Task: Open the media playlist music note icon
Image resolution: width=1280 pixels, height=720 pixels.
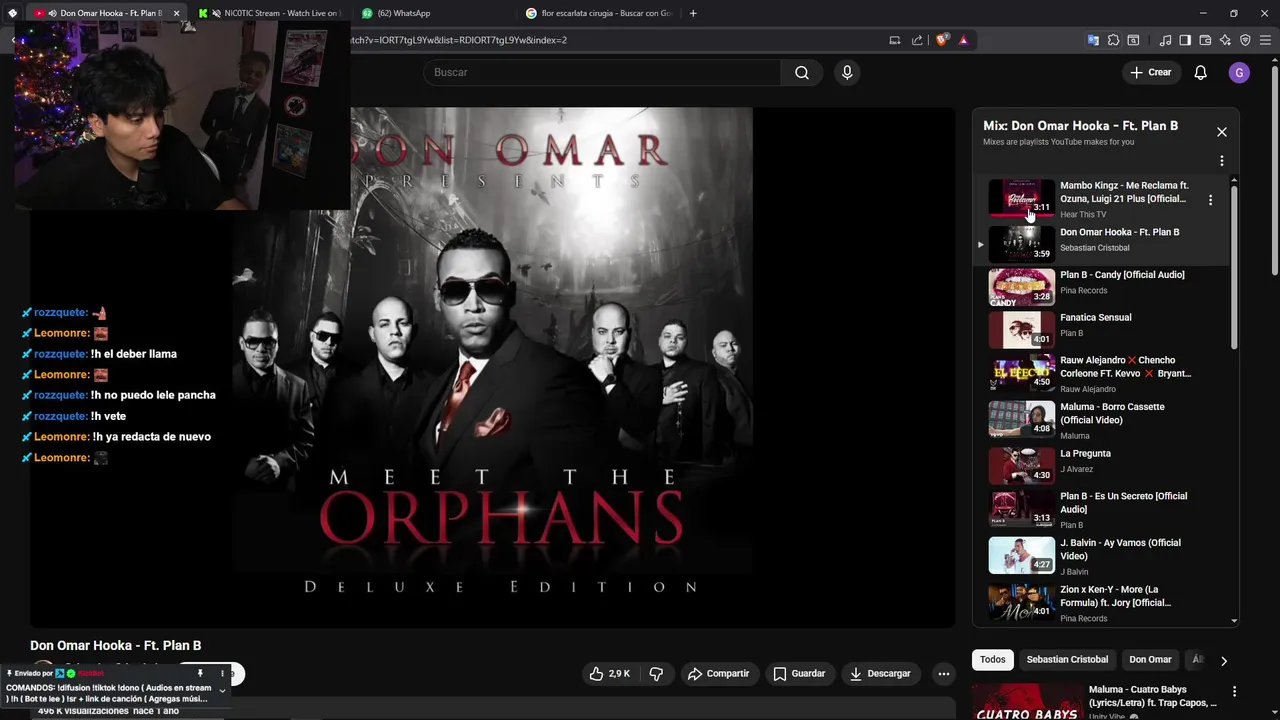Action: (1166, 40)
